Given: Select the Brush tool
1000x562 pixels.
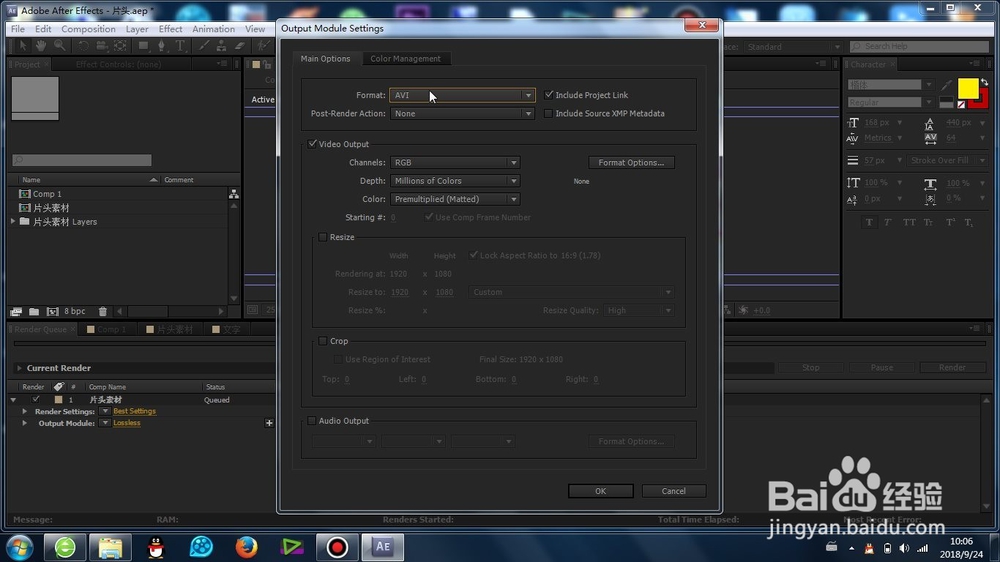Looking at the screenshot, I should click(x=203, y=45).
